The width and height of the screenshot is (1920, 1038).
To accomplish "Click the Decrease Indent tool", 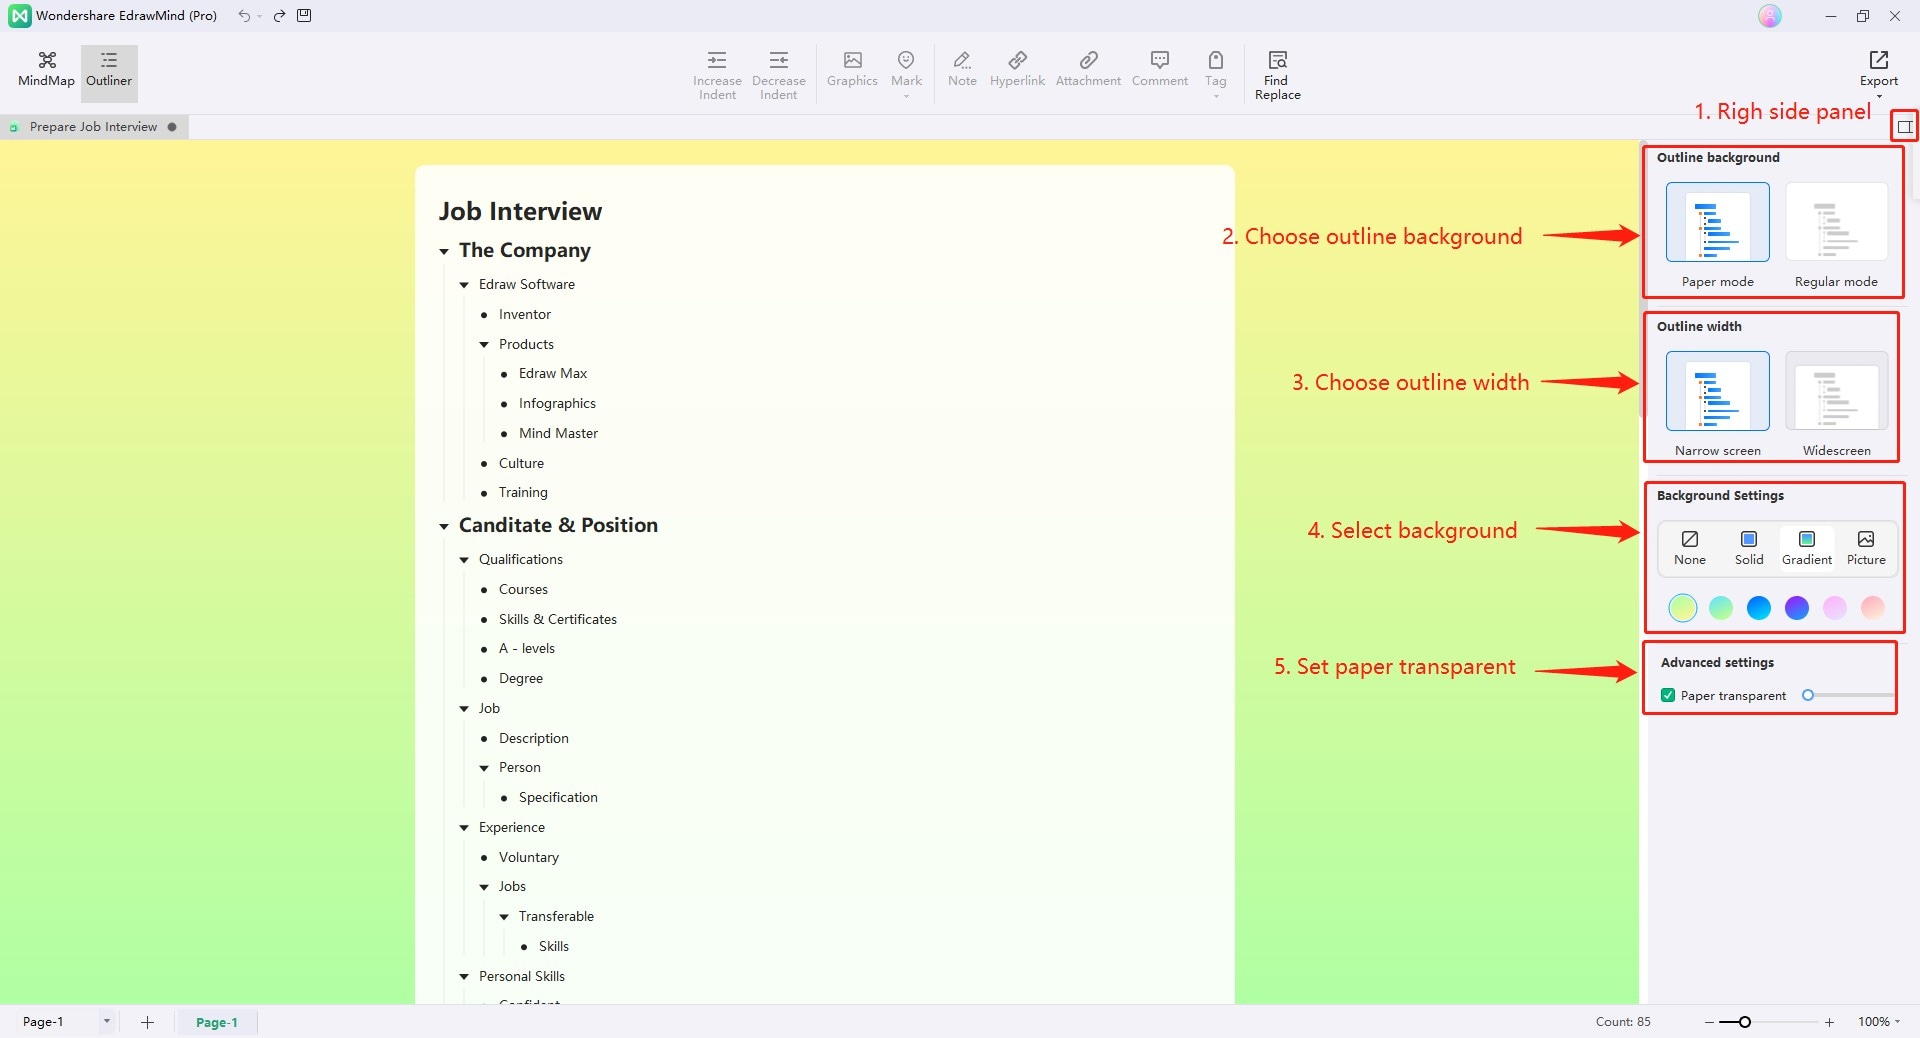I will [778, 75].
